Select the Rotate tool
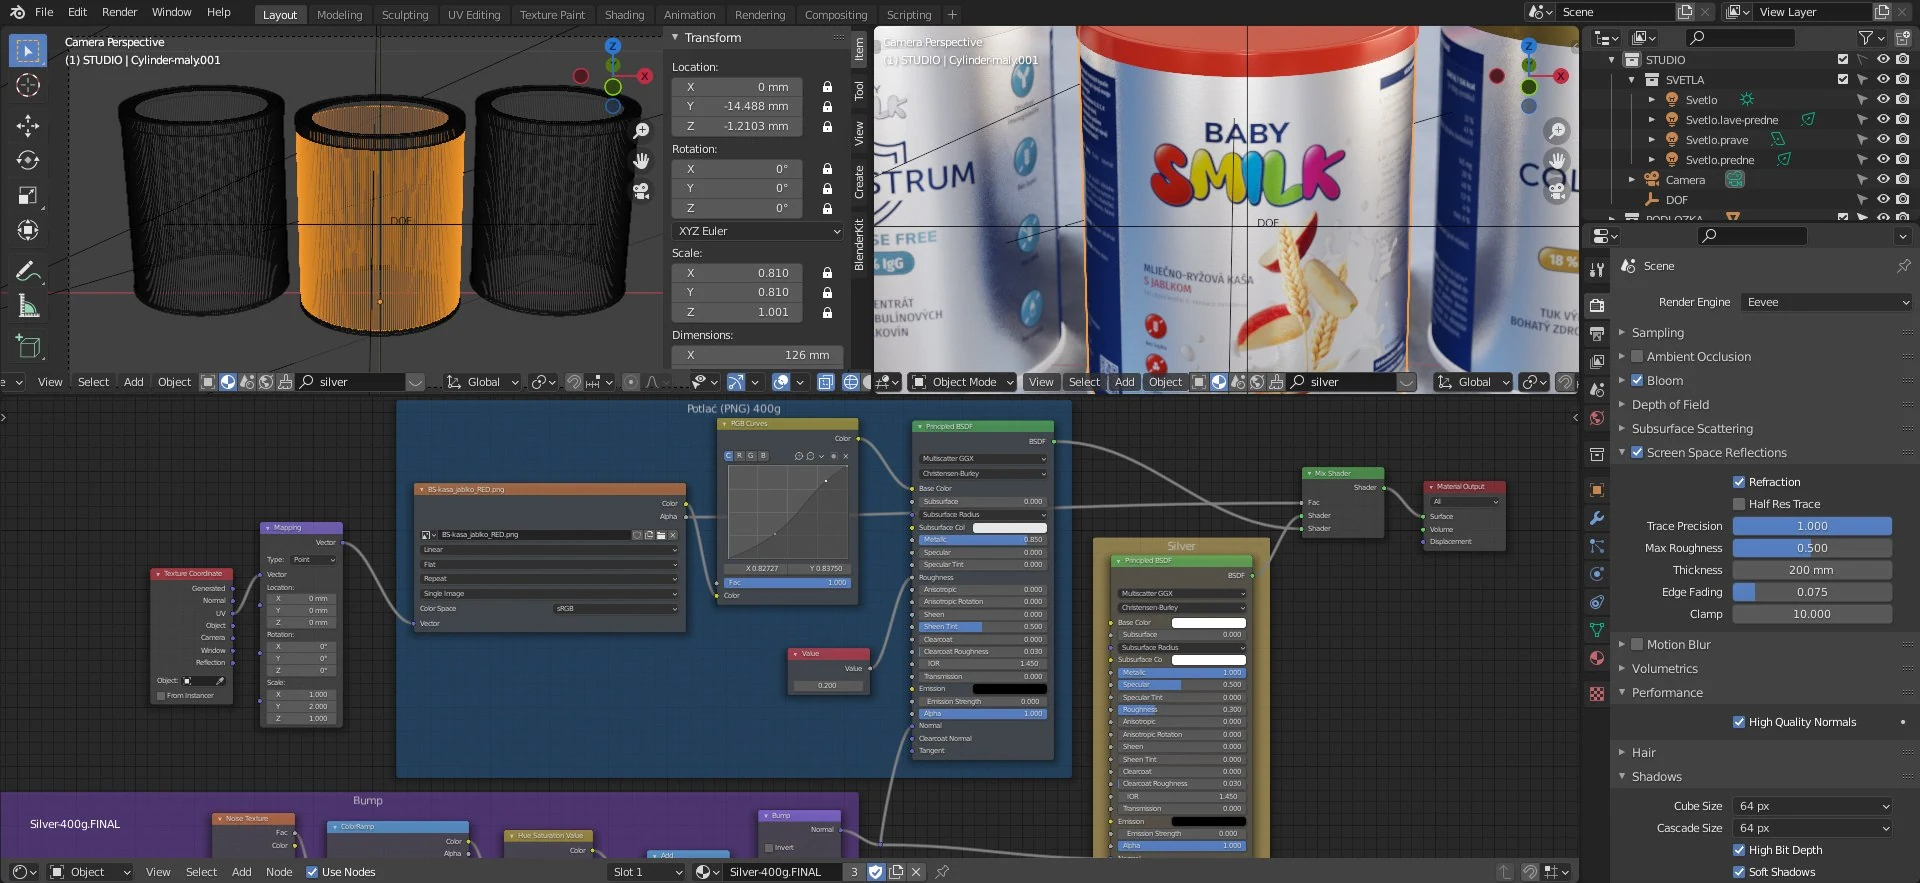The width and height of the screenshot is (1920, 883). pyautogui.click(x=28, y=160)
